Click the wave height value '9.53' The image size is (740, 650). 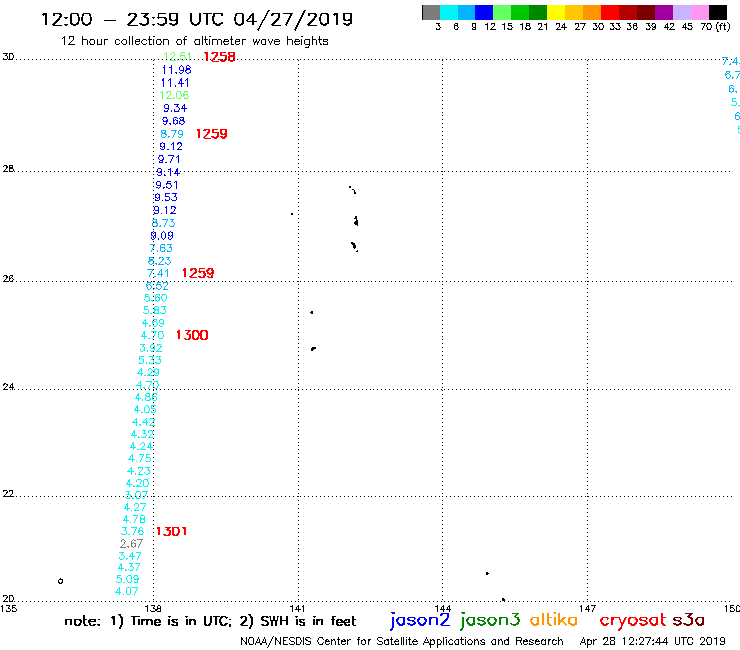pos(166,197)
